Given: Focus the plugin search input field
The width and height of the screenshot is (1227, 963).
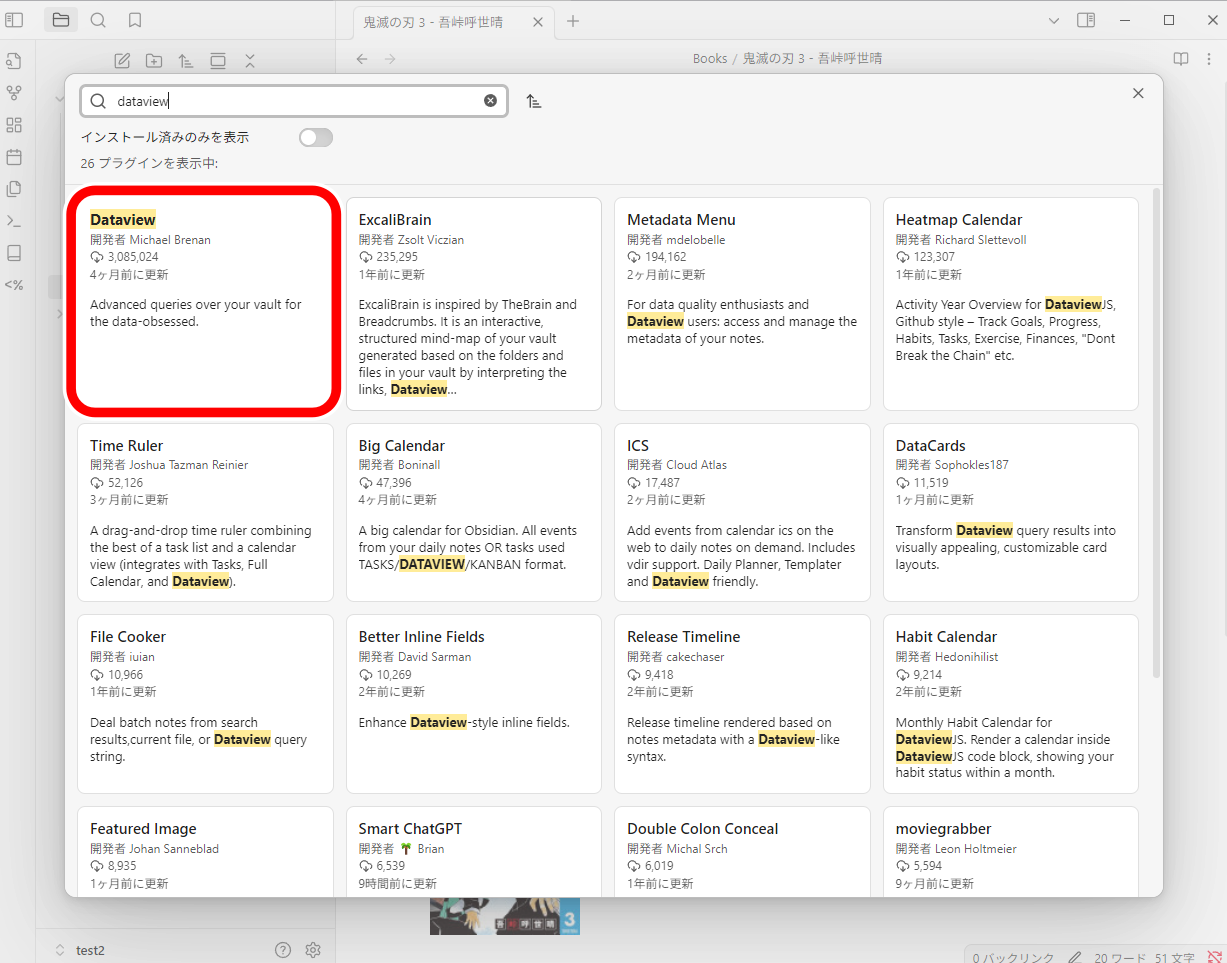Looking at the screenshot, I should tap(294, 101).
